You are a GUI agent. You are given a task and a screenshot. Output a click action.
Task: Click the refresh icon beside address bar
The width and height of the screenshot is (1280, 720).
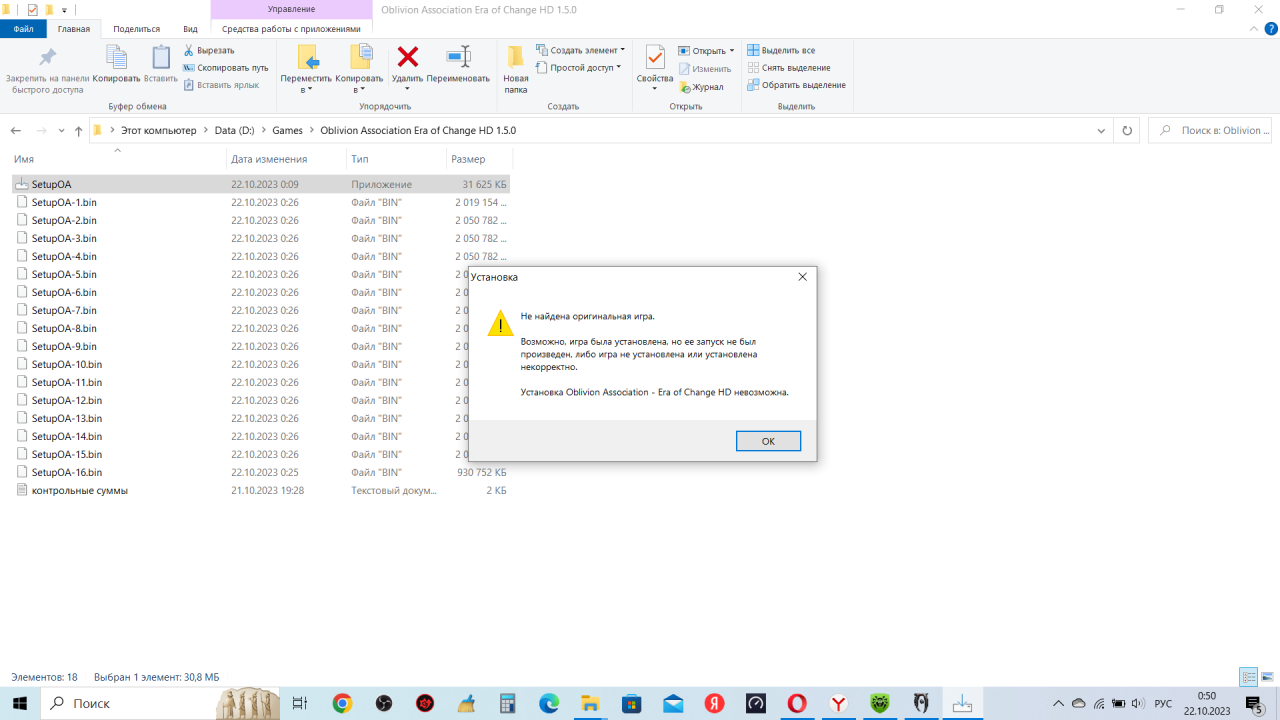[1128, 131]
